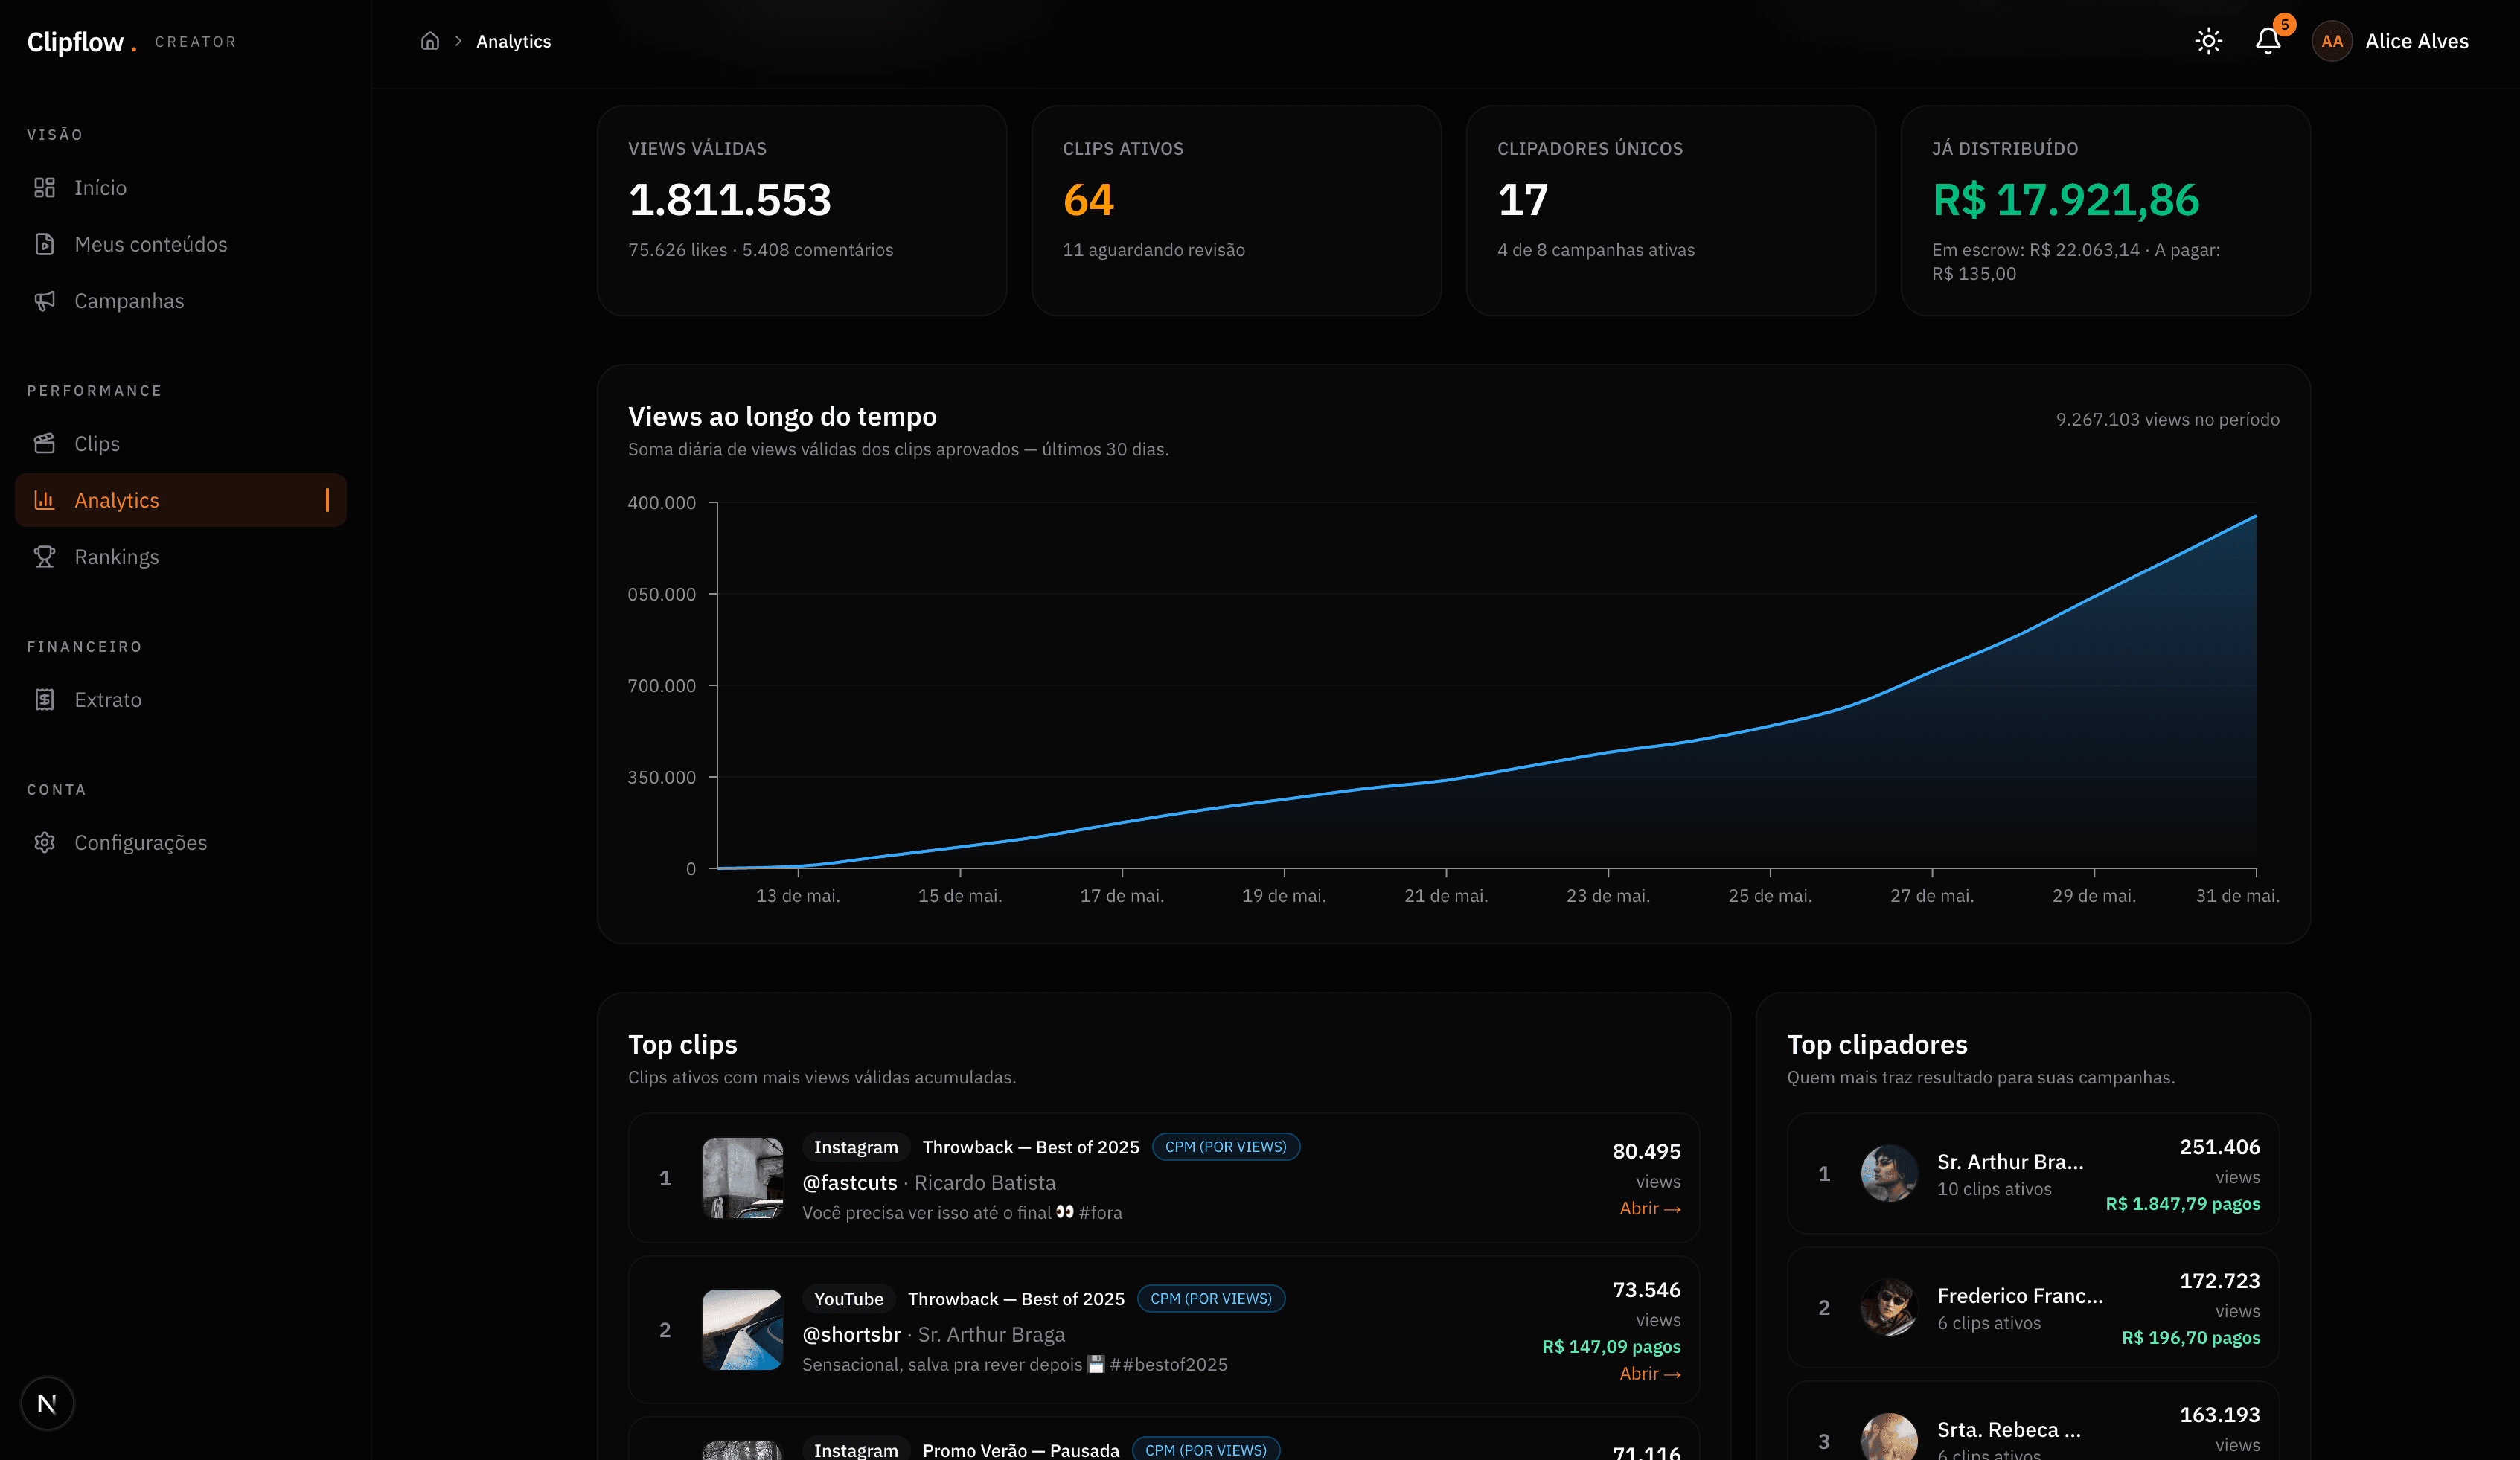This screenshot has width=2520, height=1460.
Task: Click the AA user avatar
Action: [2332, 41]
